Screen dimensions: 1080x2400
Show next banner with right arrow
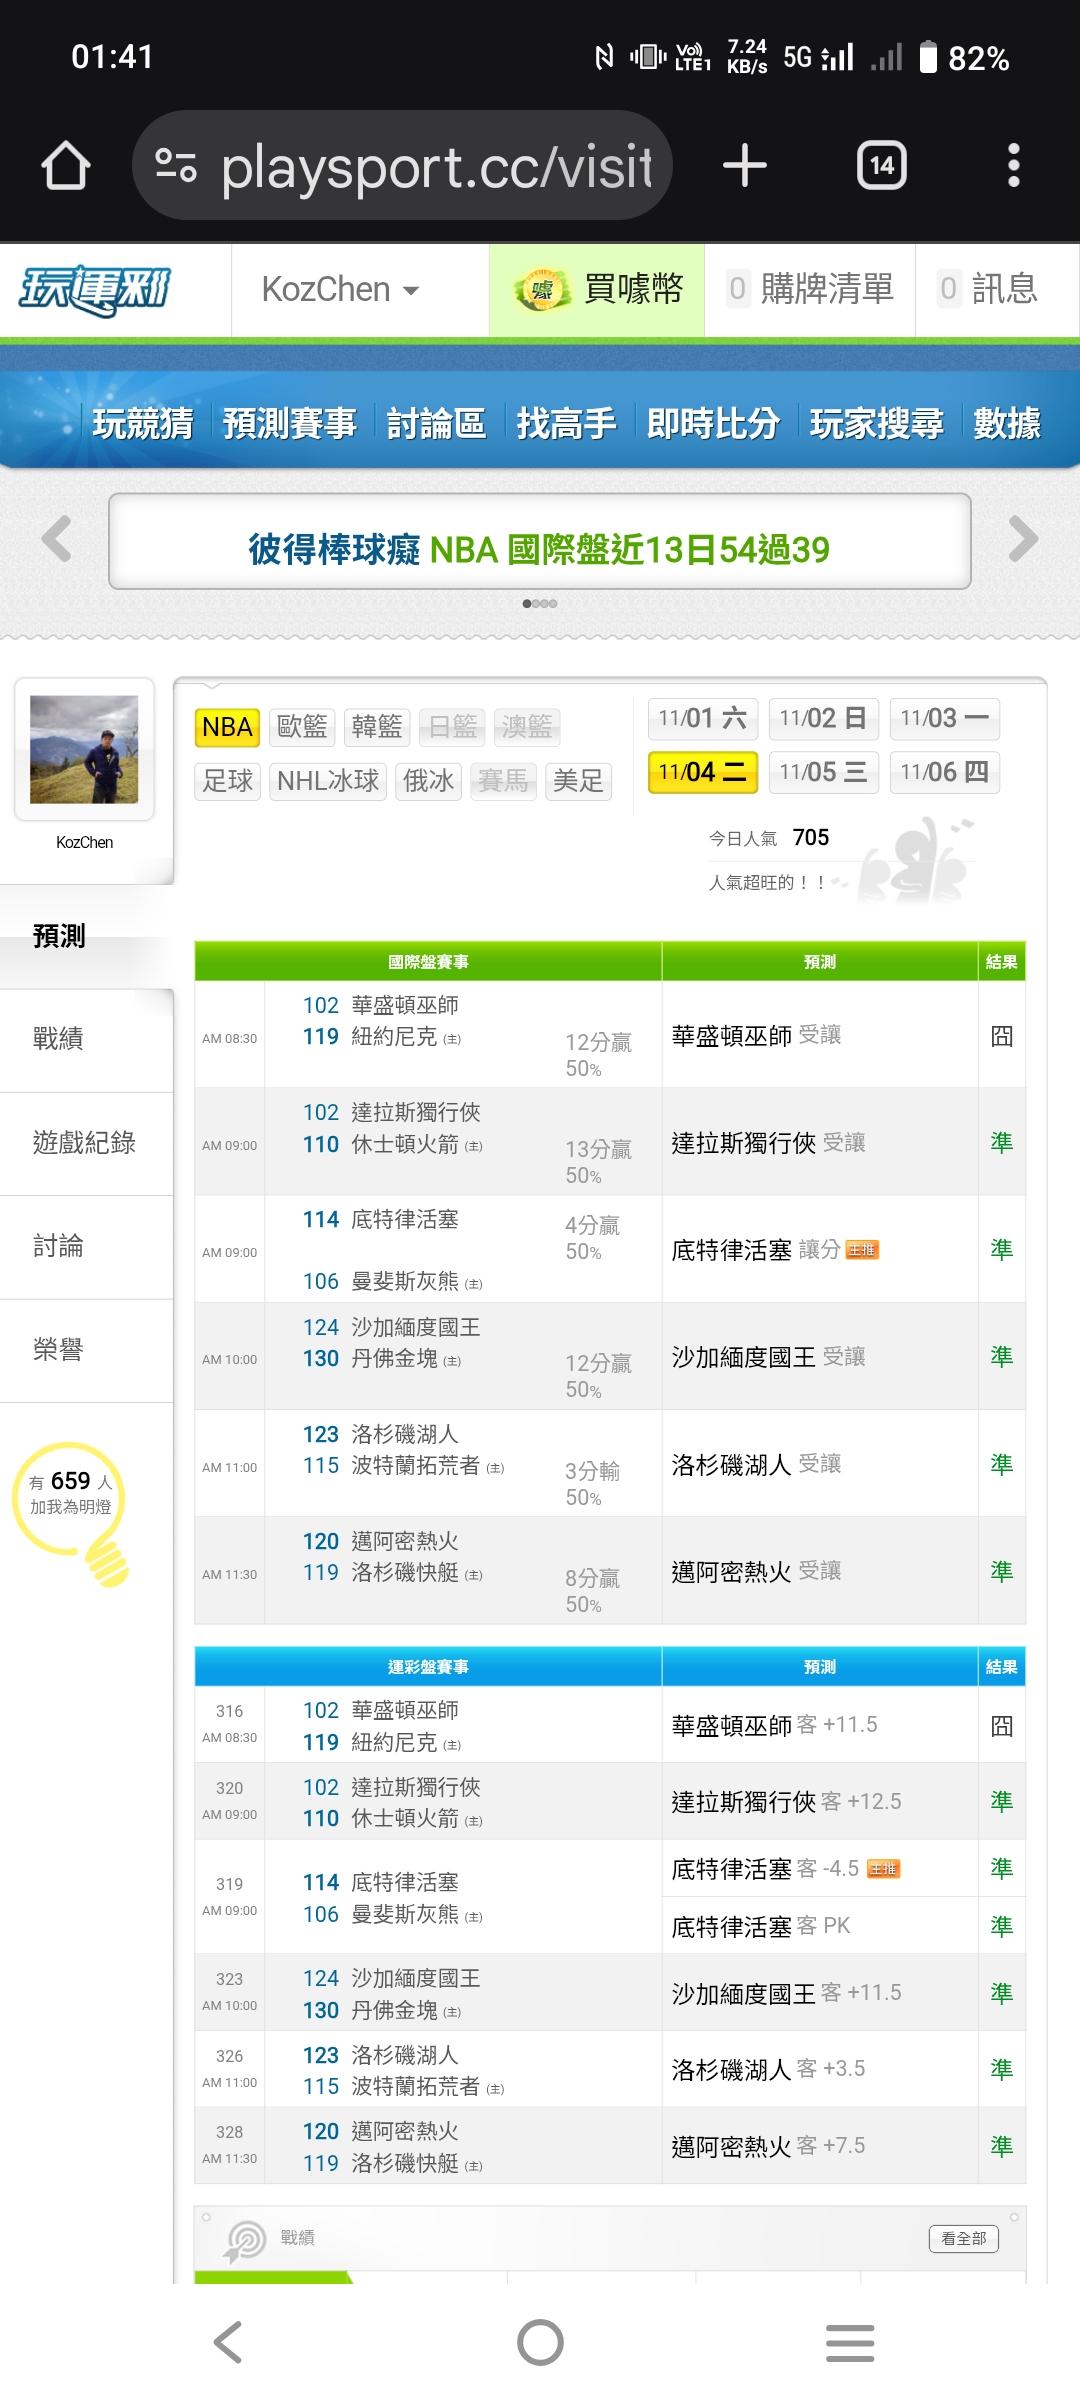pos(1023,539)
